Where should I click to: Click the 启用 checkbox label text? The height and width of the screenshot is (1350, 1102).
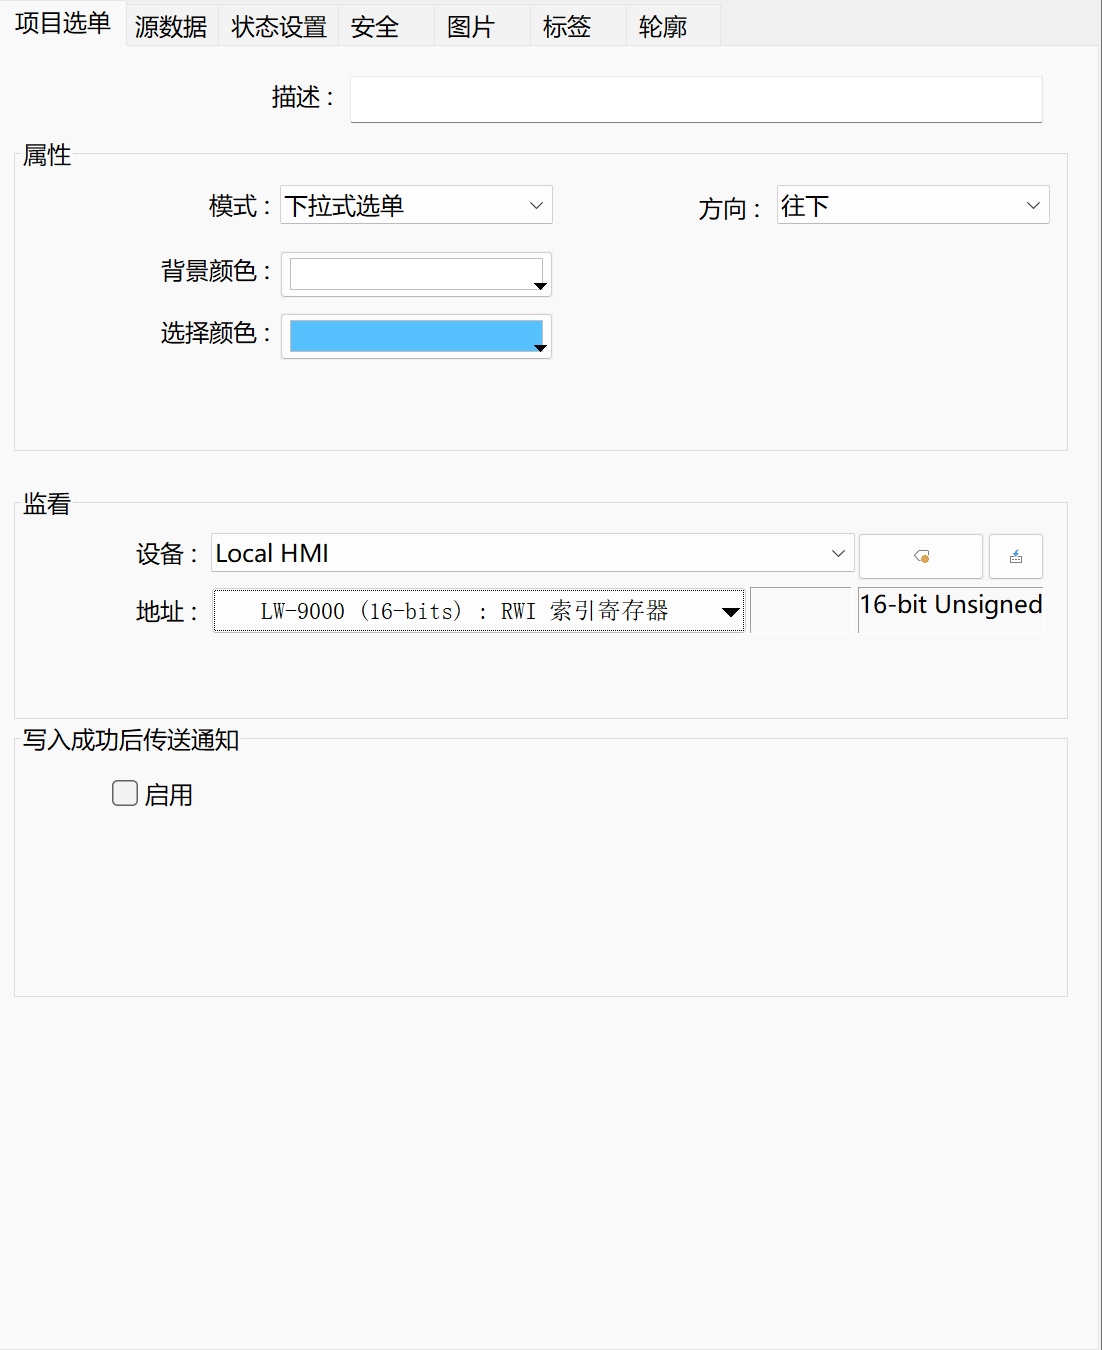tap(169, 795)
